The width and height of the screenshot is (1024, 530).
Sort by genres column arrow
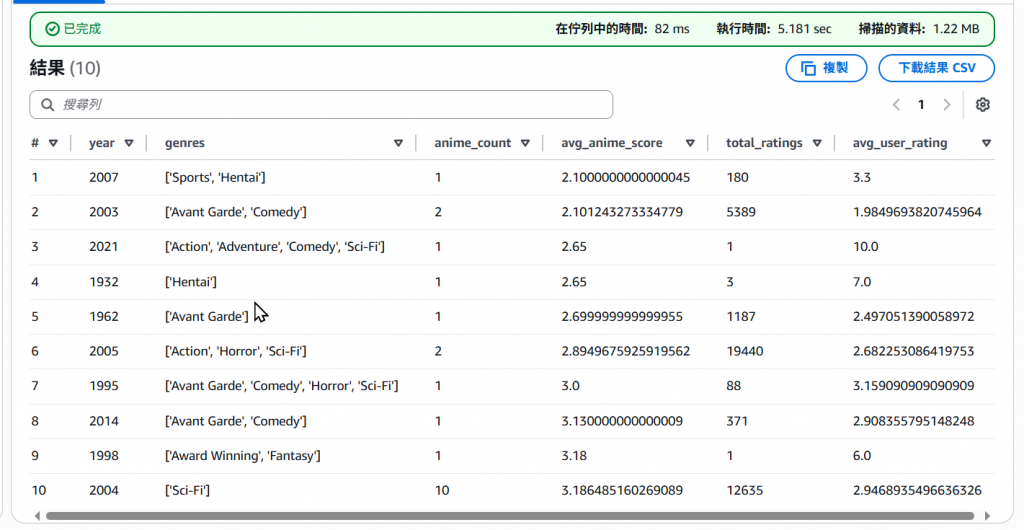(x=398, y=143)
